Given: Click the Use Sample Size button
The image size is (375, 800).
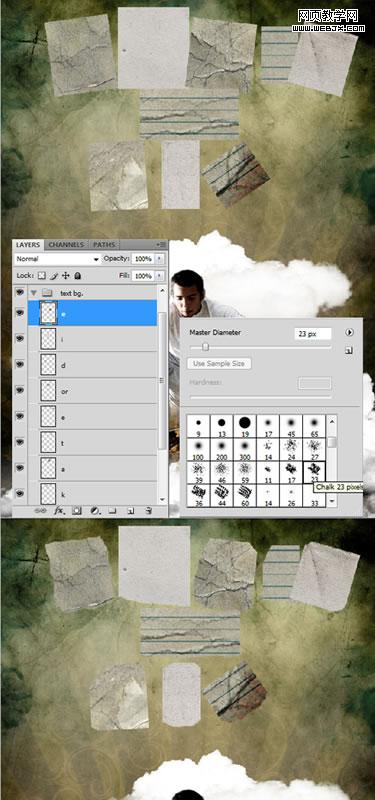Looking at the screenshot, I should click(219, 364).
